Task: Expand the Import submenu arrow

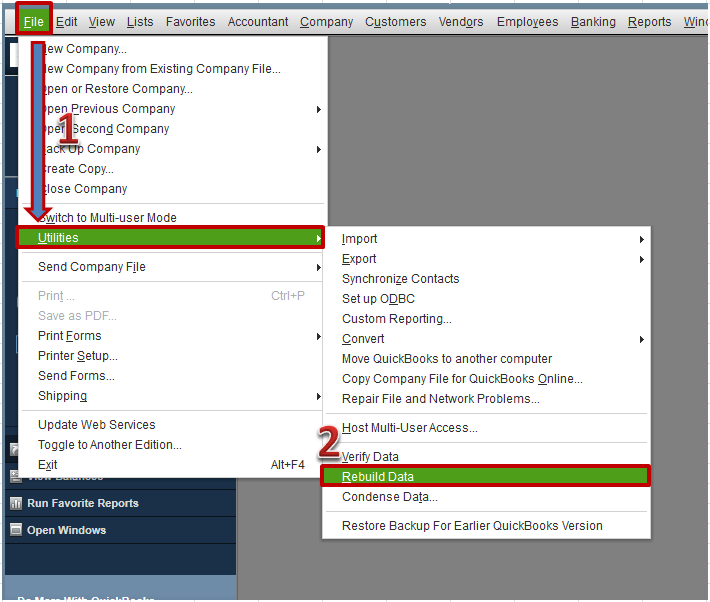Action: pyautogui.click(x=642, y=239)
